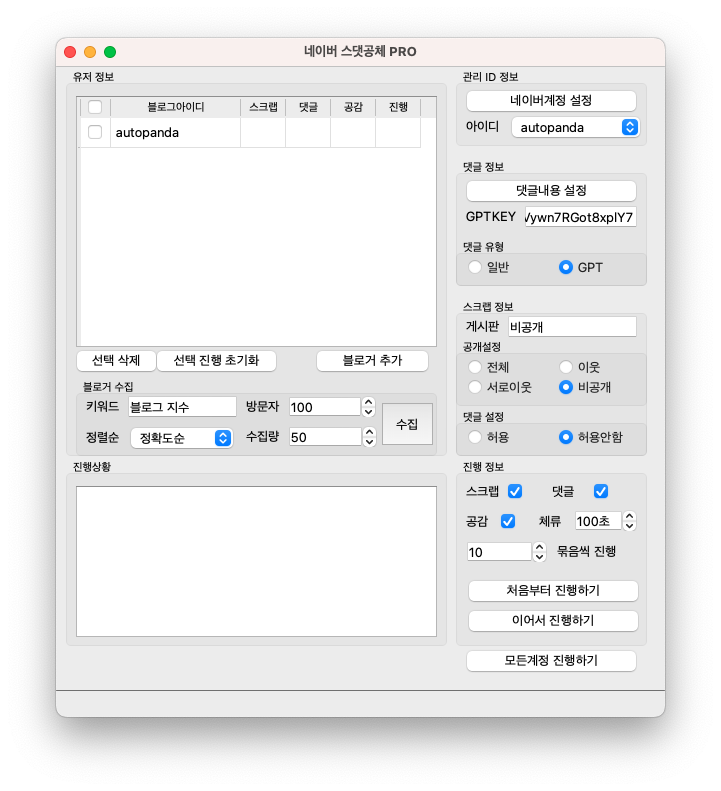Focus the 키워드 input field

tap(182, 407)
